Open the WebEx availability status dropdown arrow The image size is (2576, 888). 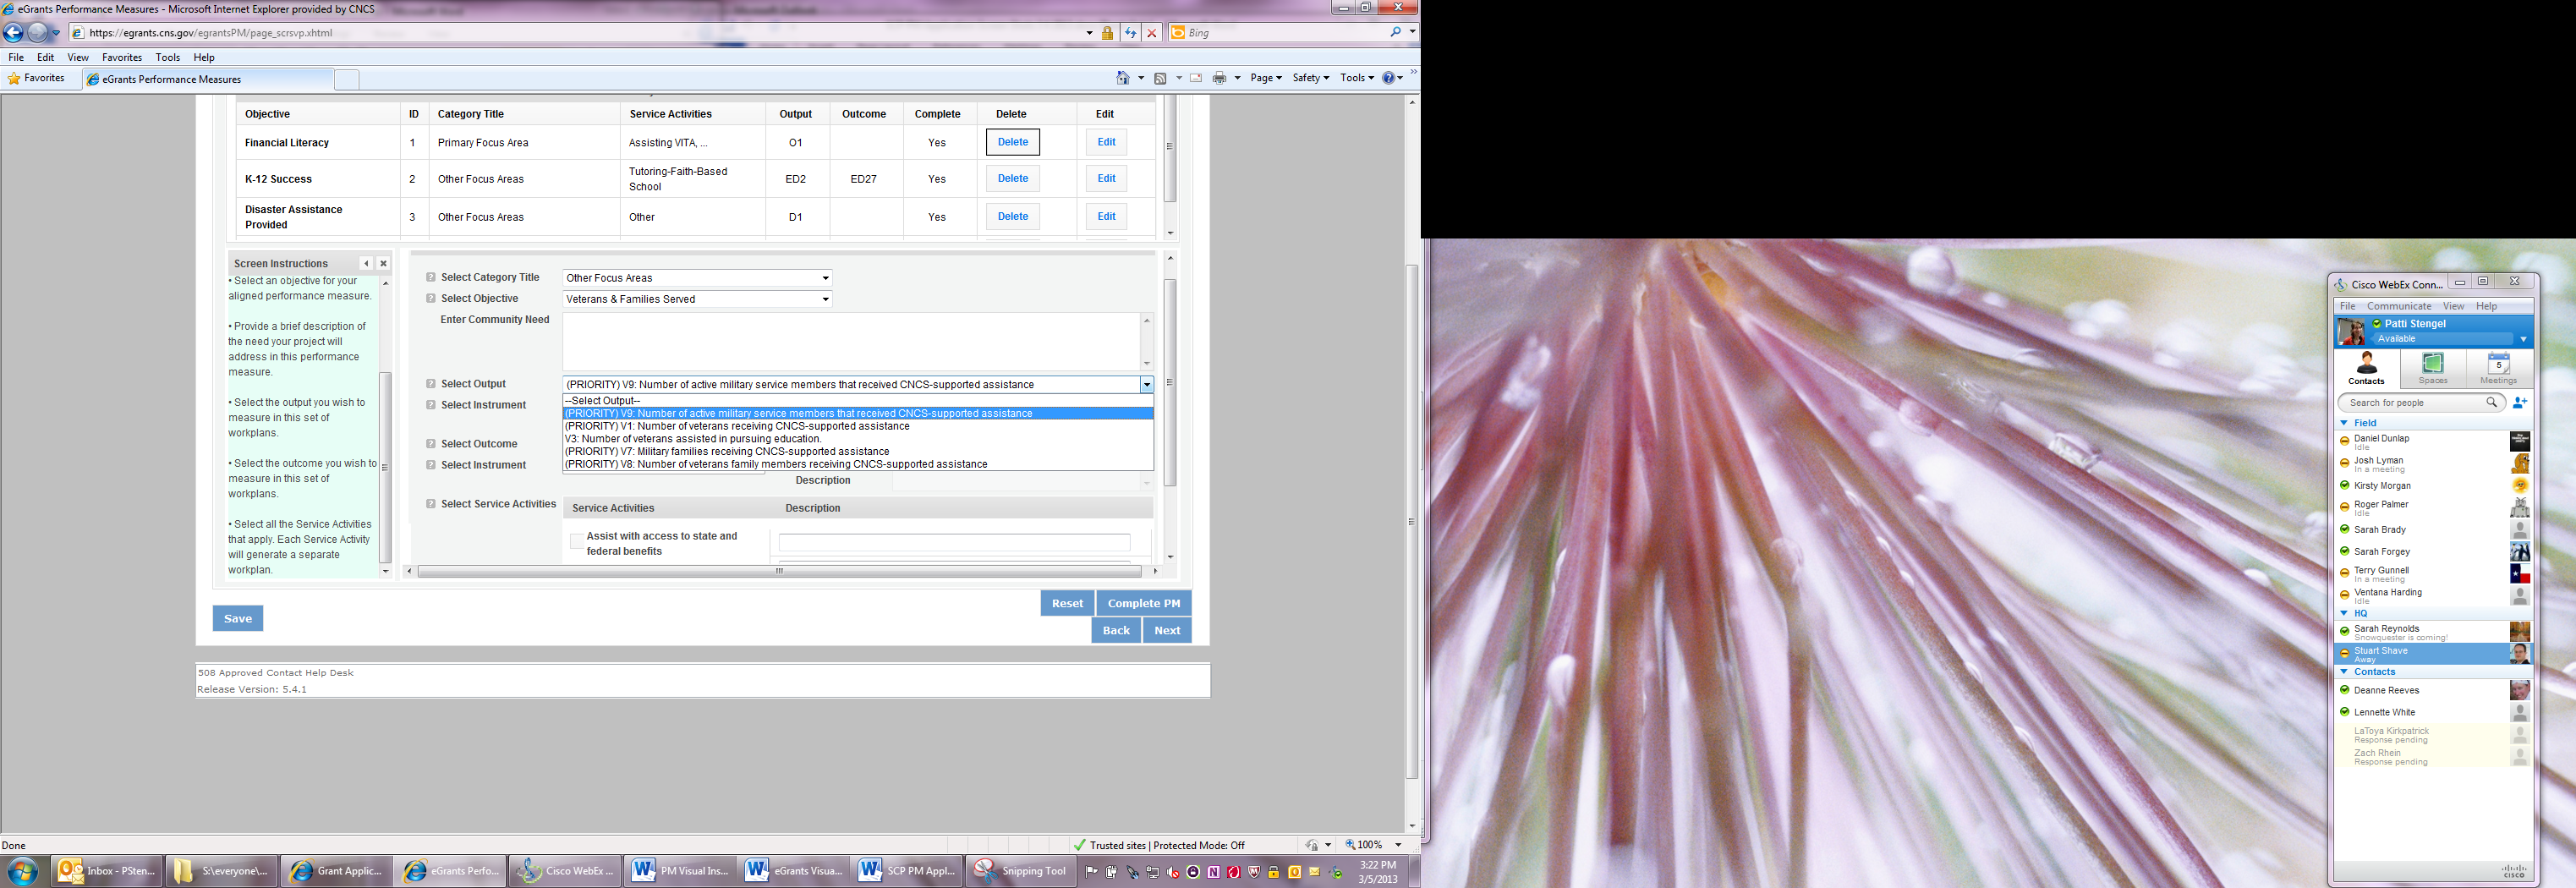(x=2523, y=340)
